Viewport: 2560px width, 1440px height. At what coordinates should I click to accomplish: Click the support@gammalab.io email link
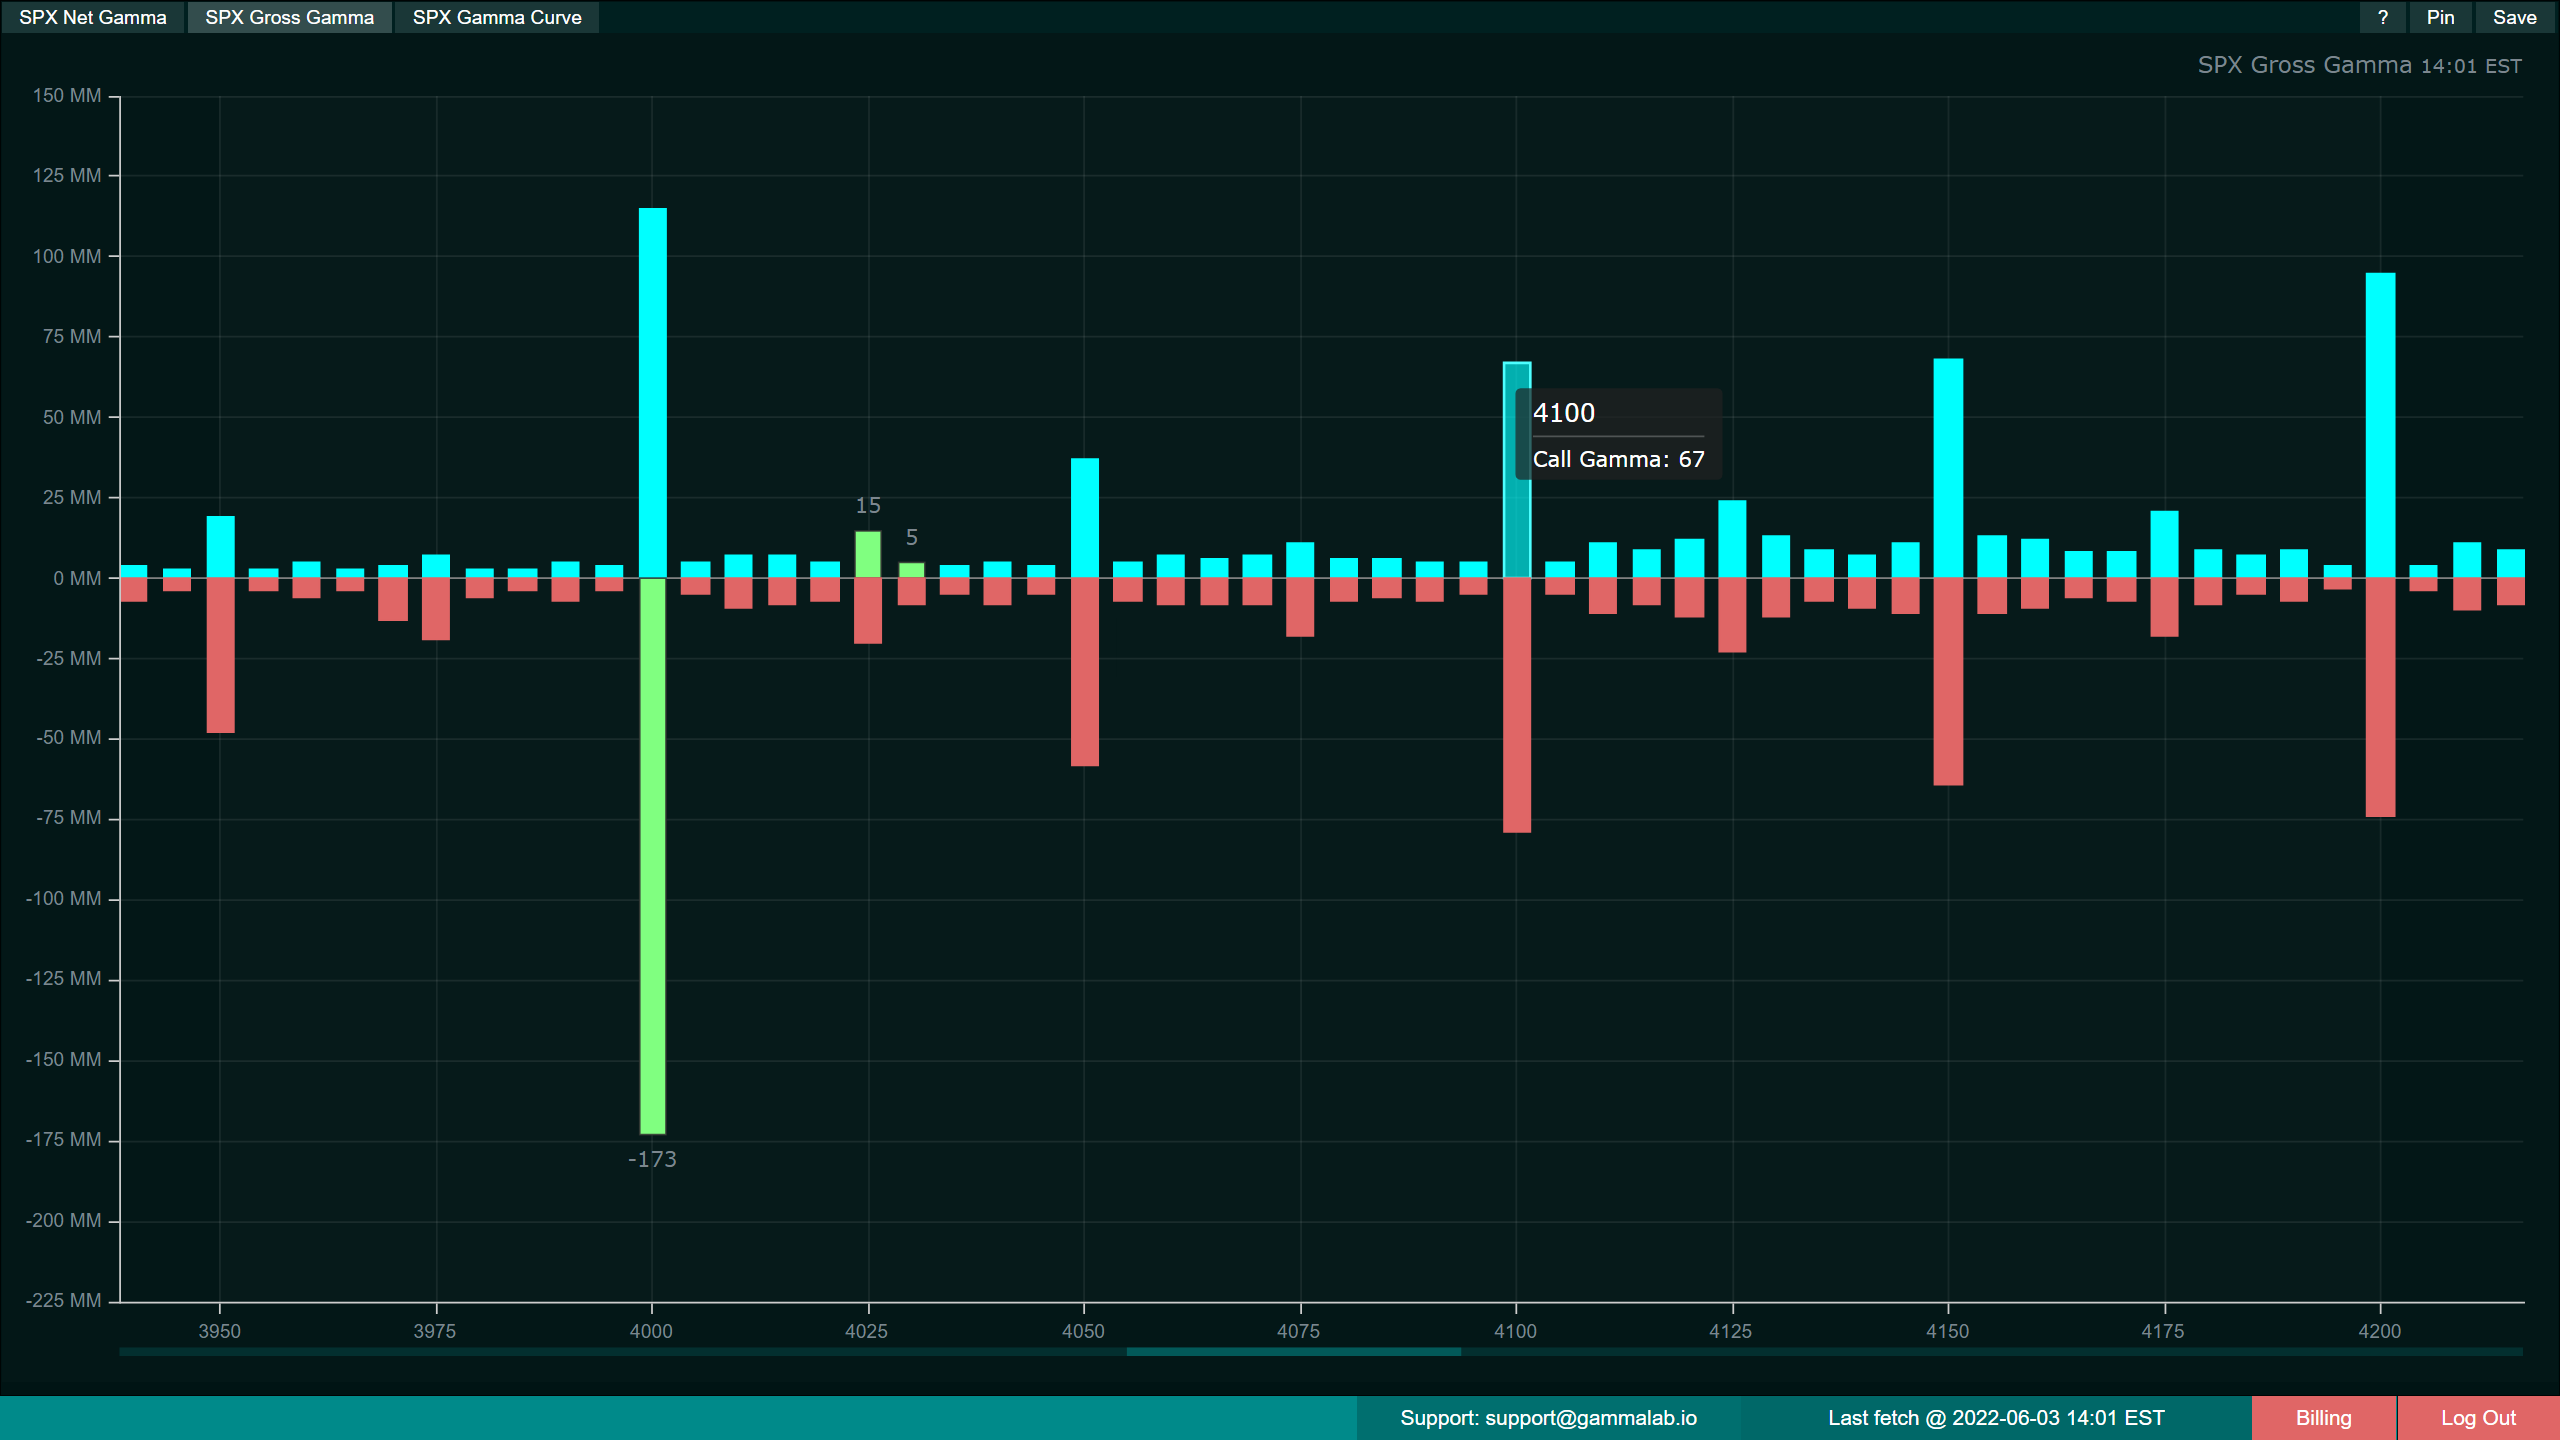click(x=1591, y=1417)
